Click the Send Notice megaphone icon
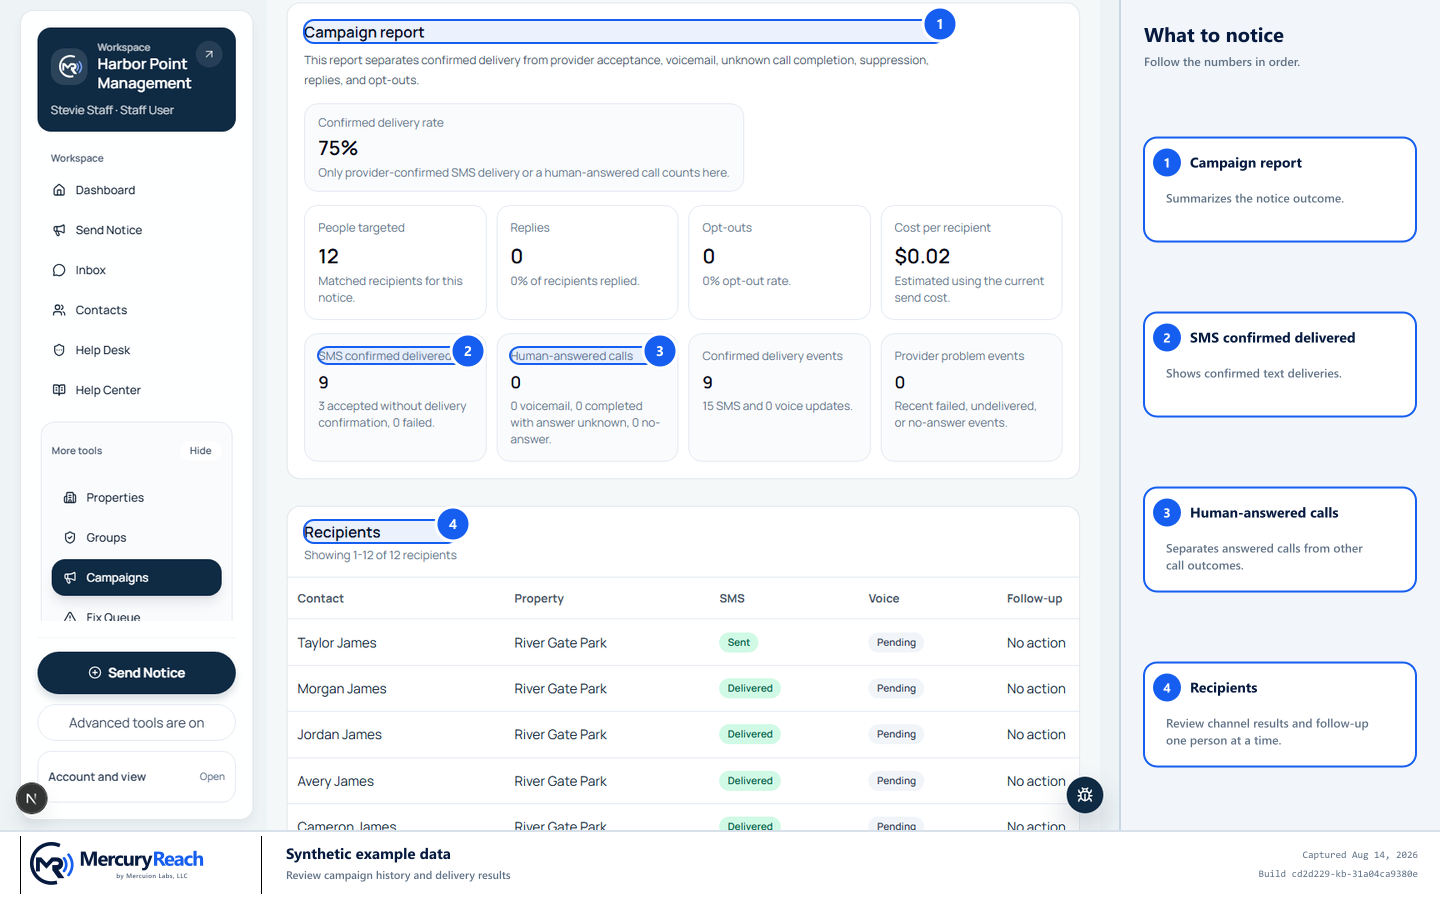The height and width of the screenshot is (900, 1440). click(x=59, y=230)
